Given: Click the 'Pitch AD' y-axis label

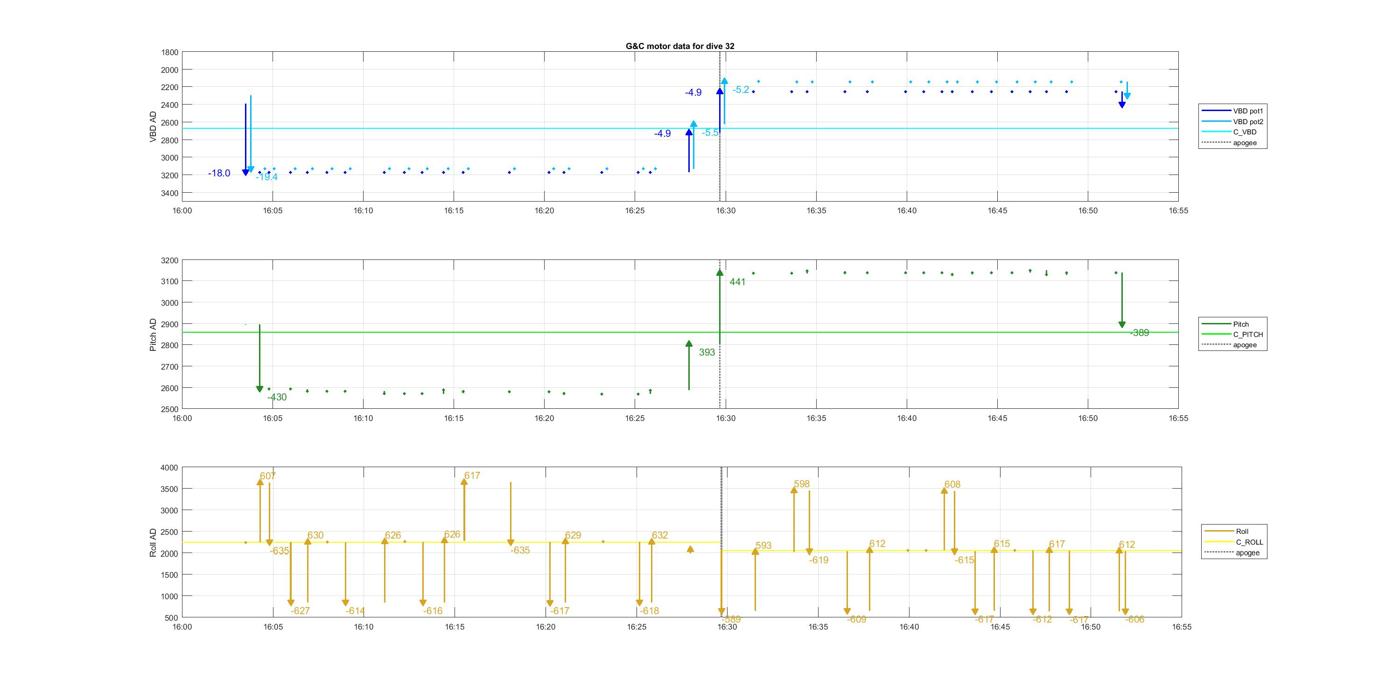Looking at the screenshot, I should (x=154, y=335).
